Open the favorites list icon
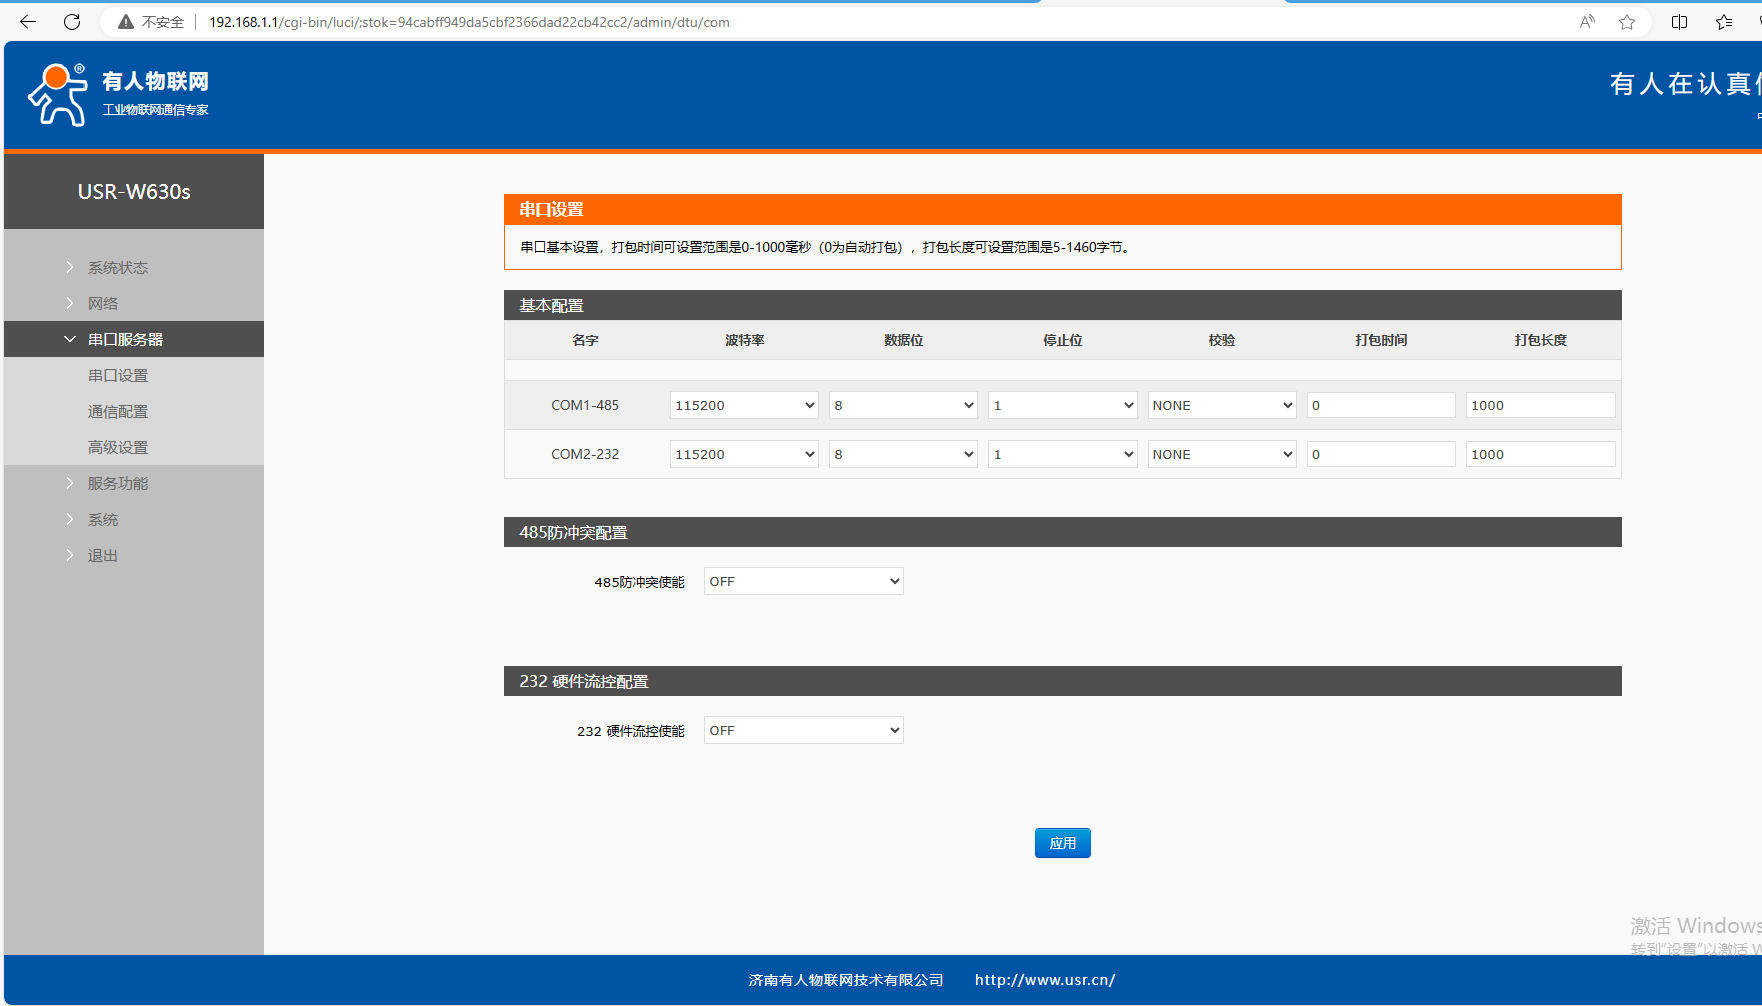 [1724, 22]
